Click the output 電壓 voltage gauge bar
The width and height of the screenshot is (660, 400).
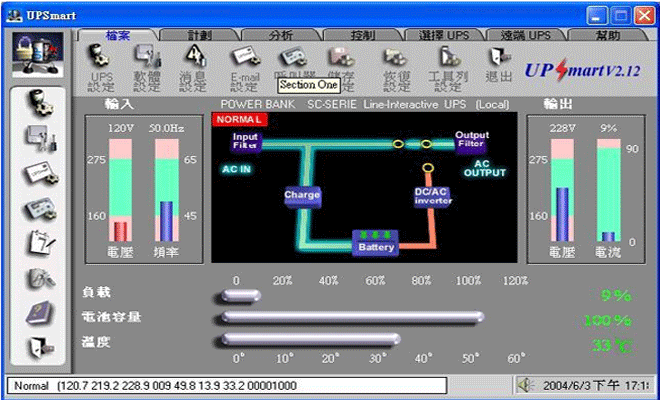pyautogui.click(x=562, y=190)
